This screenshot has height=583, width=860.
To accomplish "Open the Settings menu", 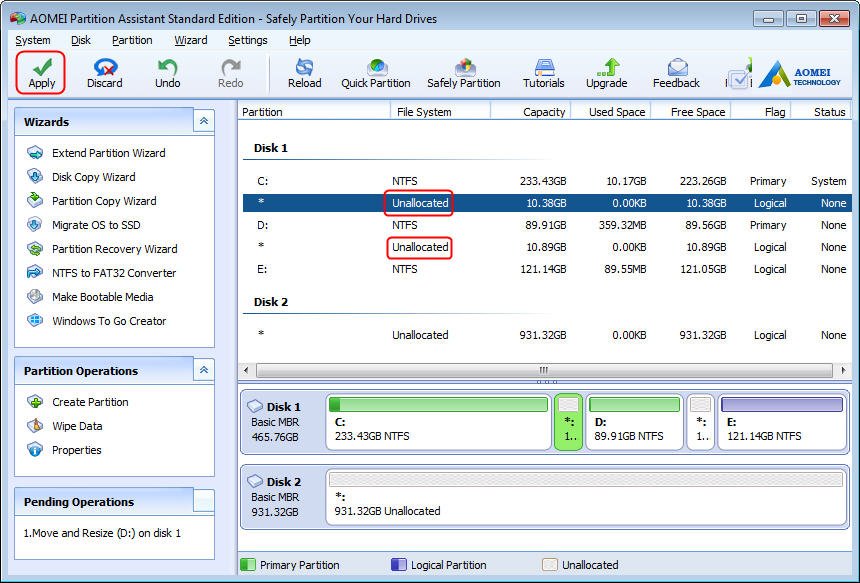I will pyautogui.click(x=247, y=40).
